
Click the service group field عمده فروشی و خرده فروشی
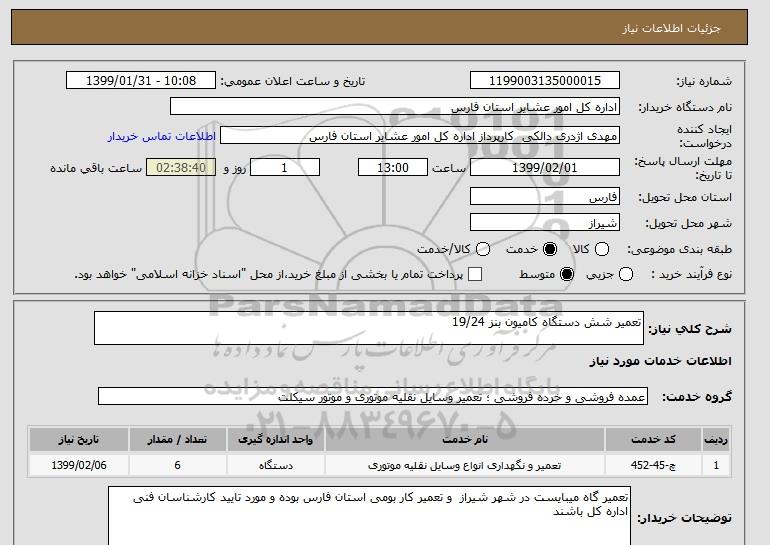373,396
